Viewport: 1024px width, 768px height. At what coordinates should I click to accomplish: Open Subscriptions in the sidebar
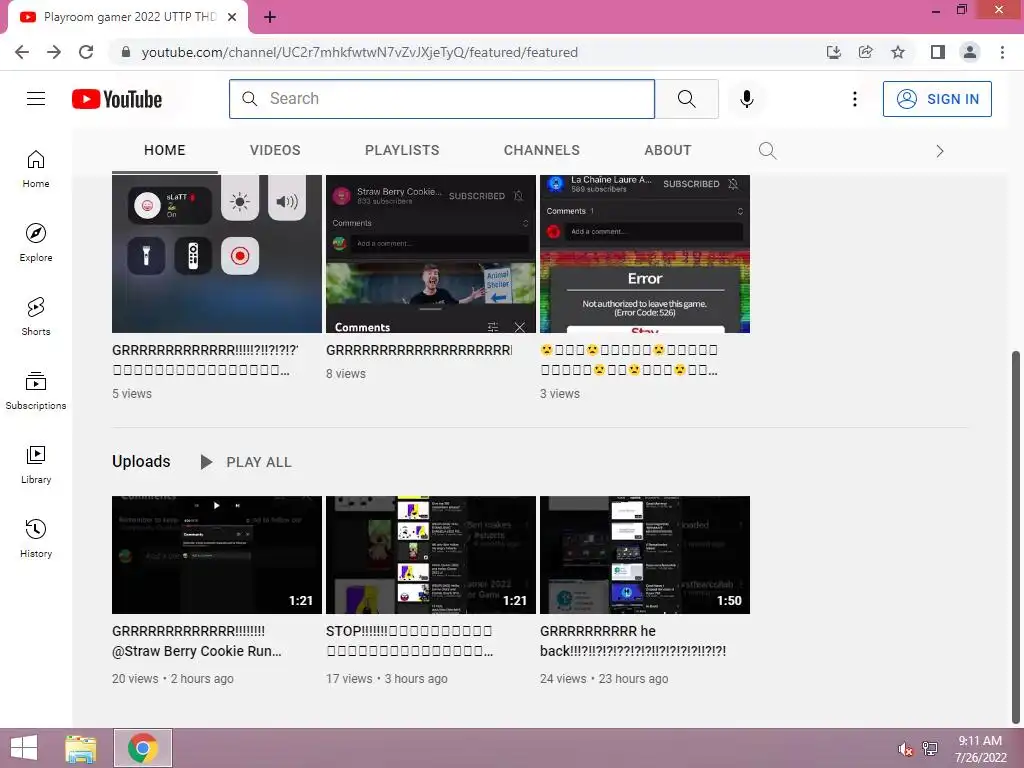tap(36, 391)
